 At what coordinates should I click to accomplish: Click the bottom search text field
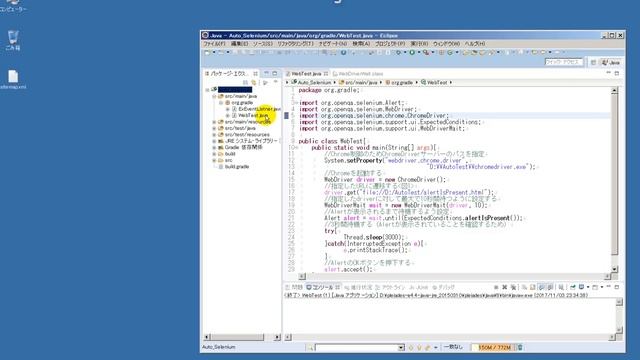click(x=356, y=348)
